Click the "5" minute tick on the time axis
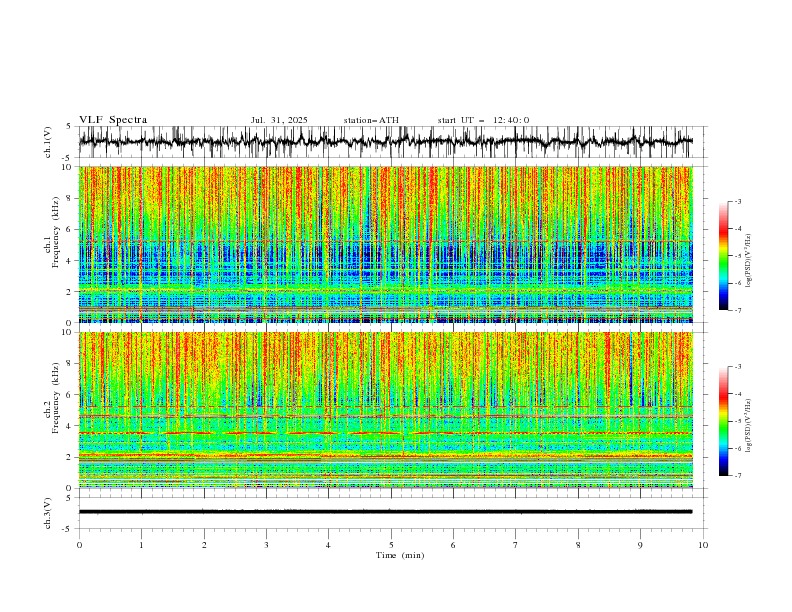Viewport: 792px width, 612px height. point(391,545)
